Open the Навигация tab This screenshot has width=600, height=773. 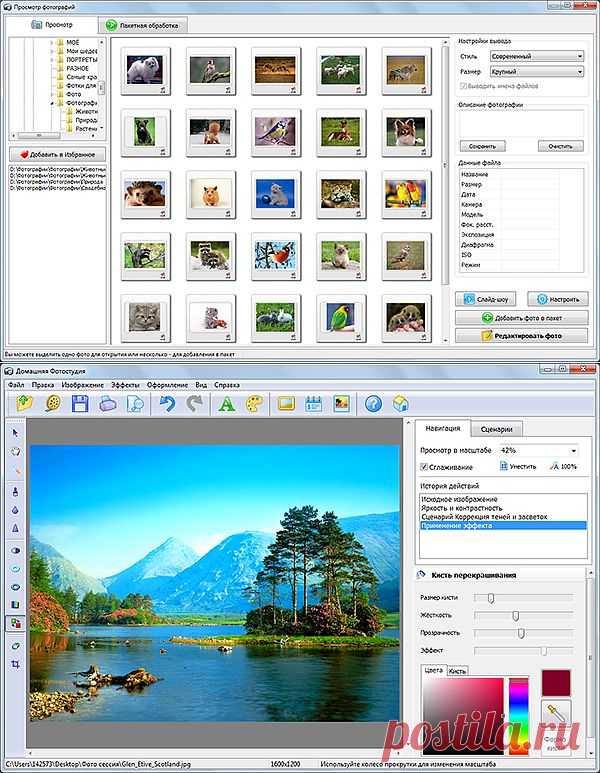click(443, 428)
